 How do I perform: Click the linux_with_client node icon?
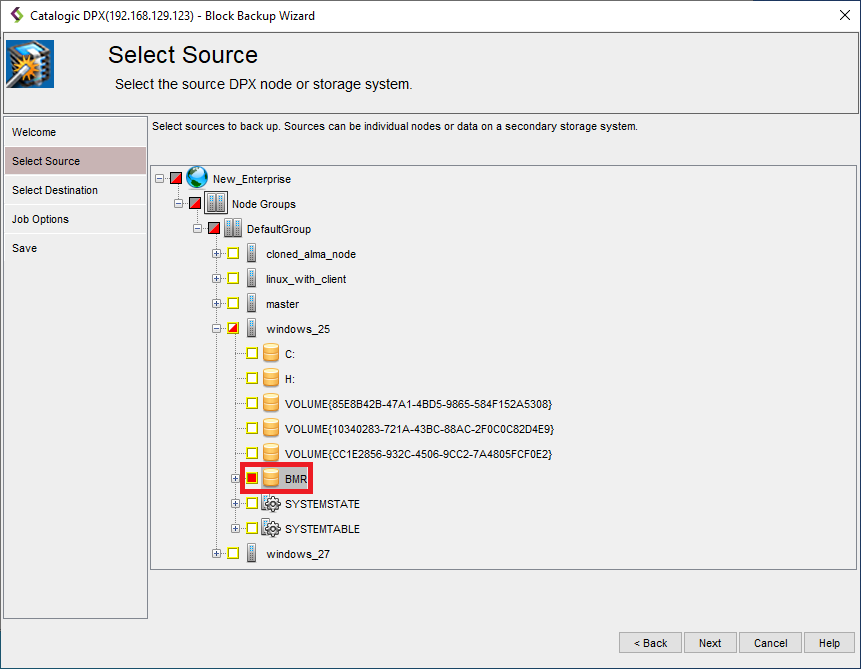(252, 279)
